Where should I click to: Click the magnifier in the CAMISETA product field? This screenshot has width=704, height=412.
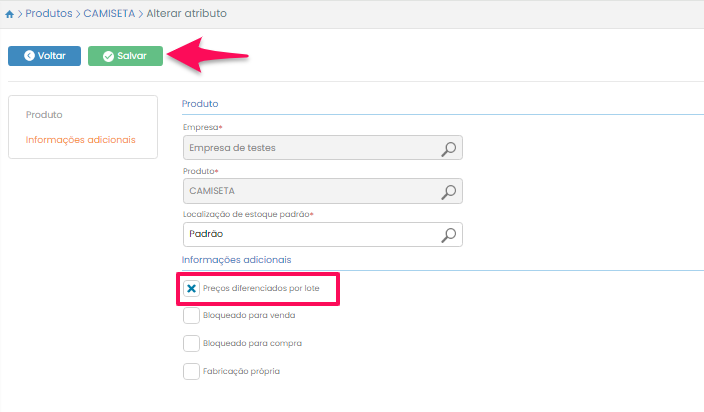(449, 191)
